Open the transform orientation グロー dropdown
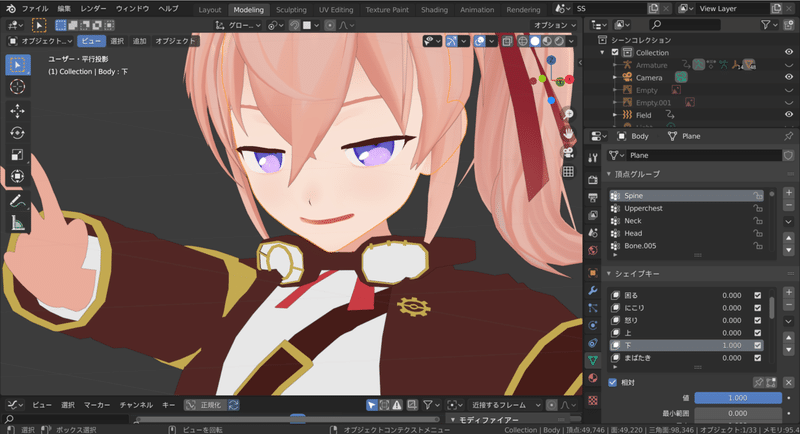The height and width of the screenshot is (434, 800). coord(239,25)
